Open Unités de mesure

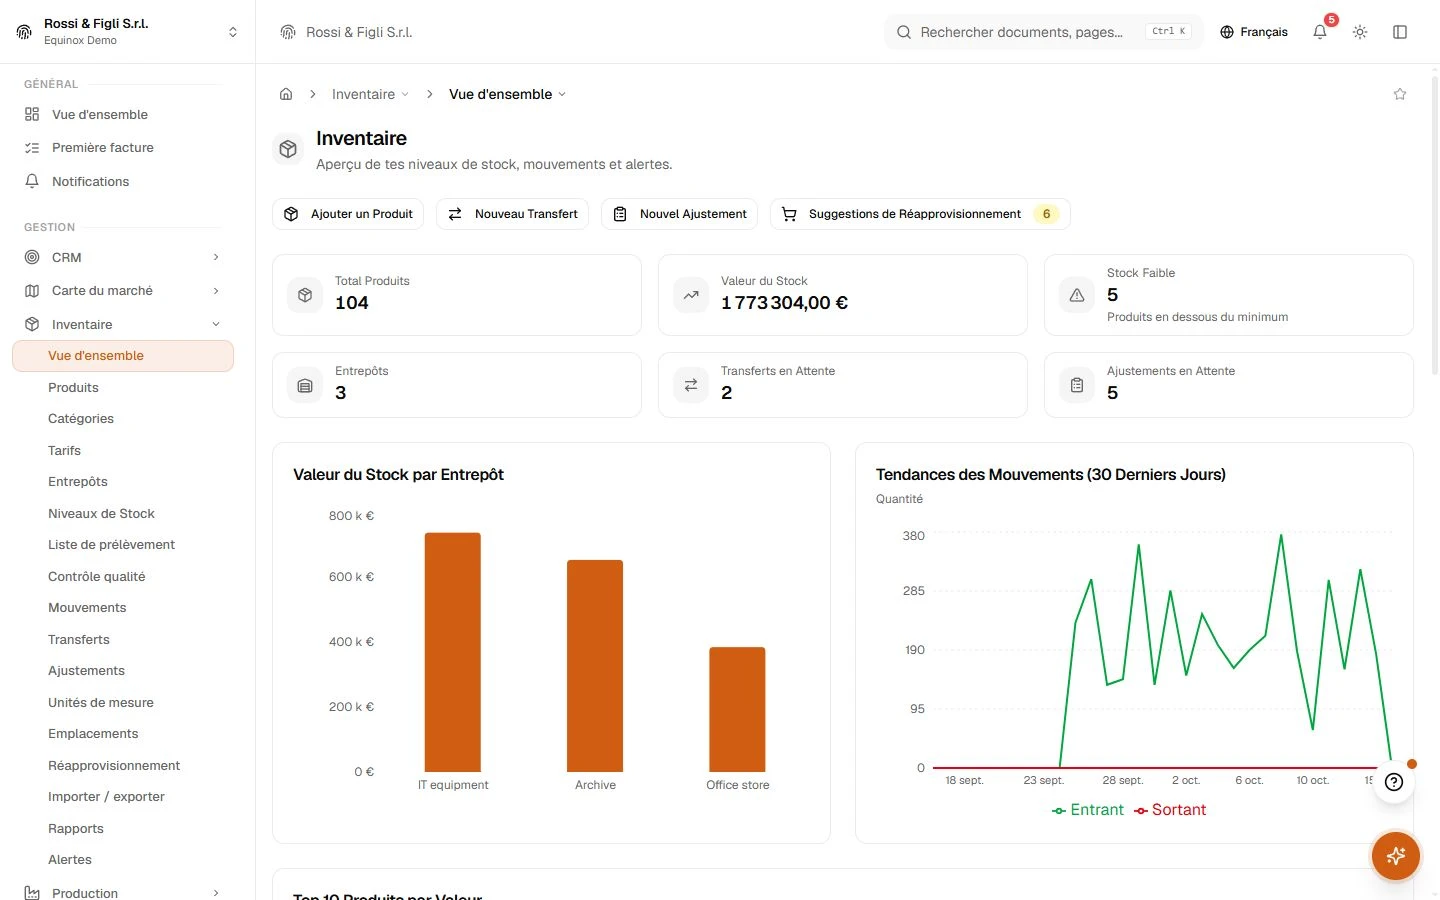tap(123, 702)
